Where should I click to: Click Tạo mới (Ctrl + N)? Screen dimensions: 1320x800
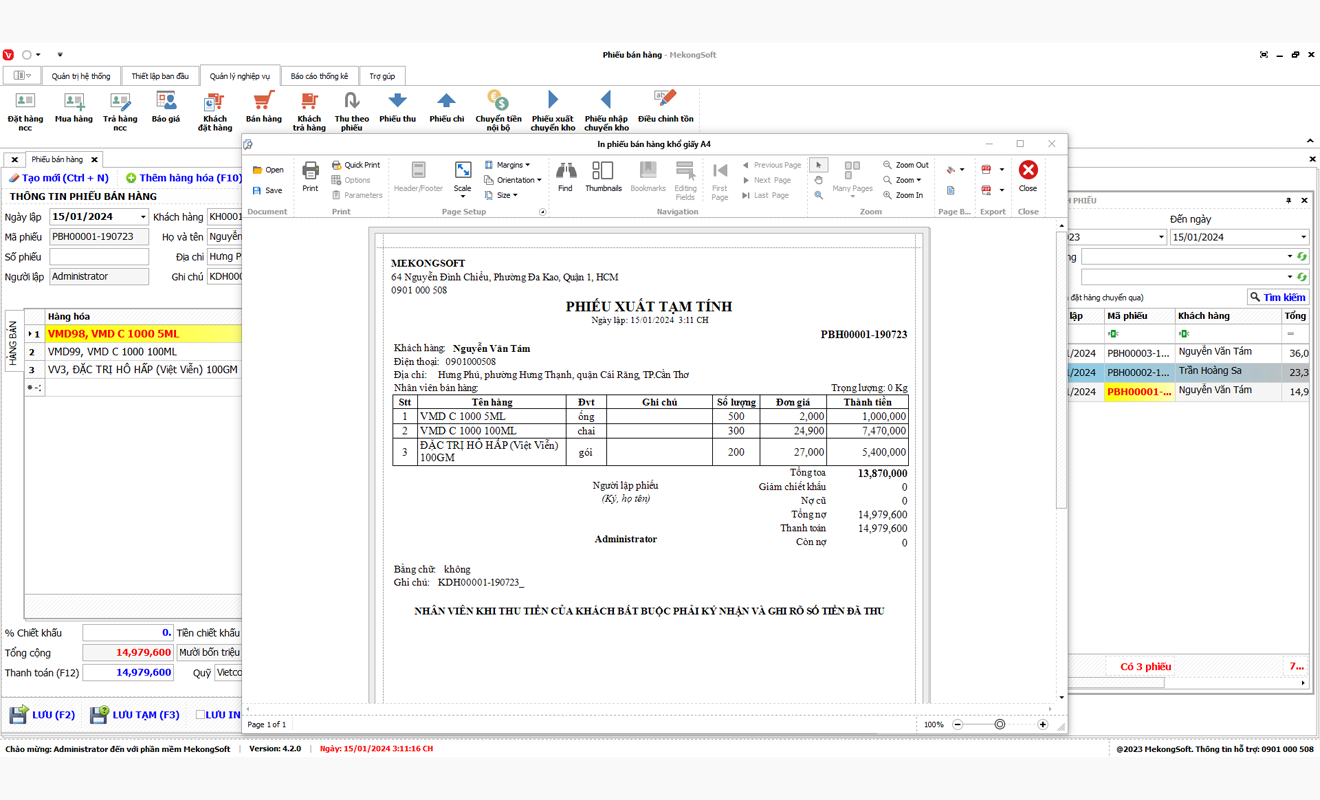coord(58,178)
